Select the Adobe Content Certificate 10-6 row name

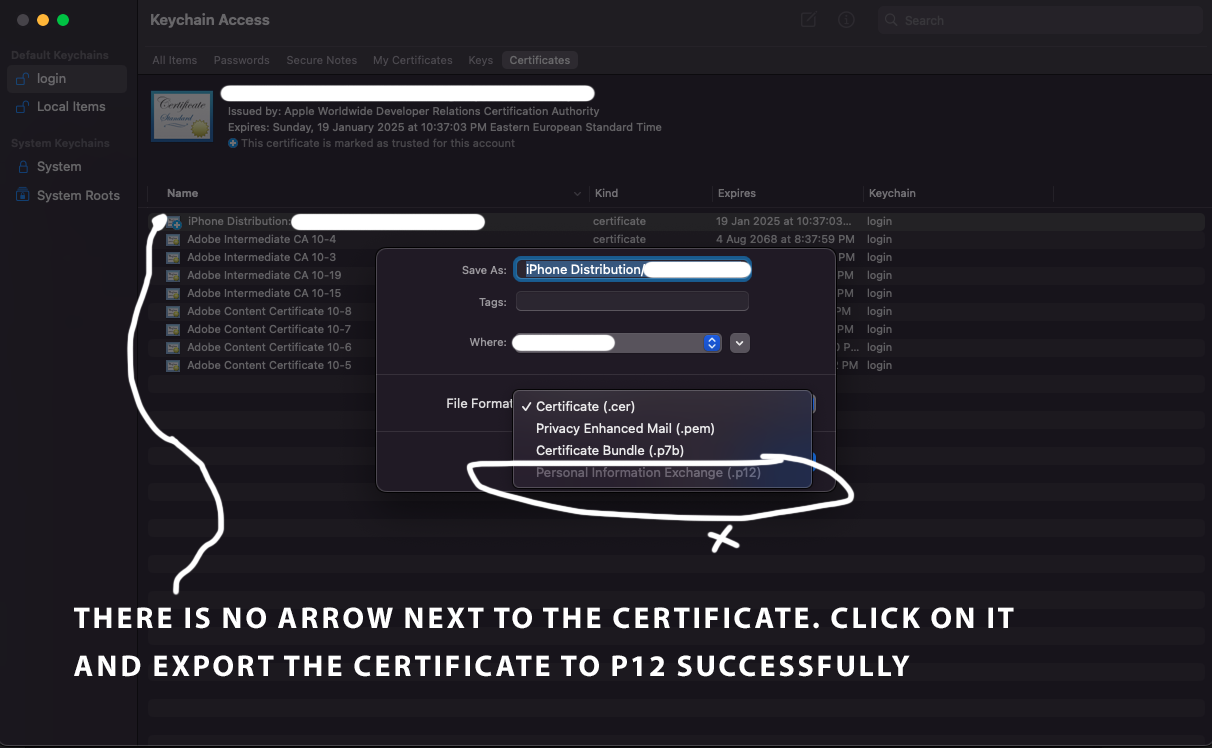pyautogui.click(x=269, y=347)
